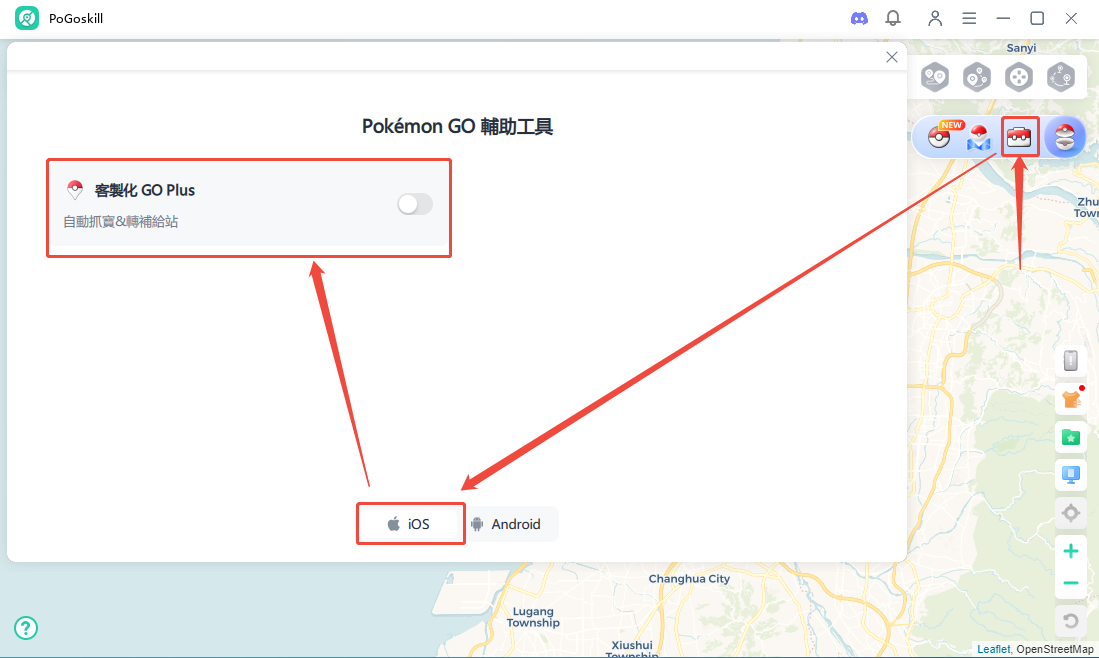Open the notifications bell

coord(893,18)
